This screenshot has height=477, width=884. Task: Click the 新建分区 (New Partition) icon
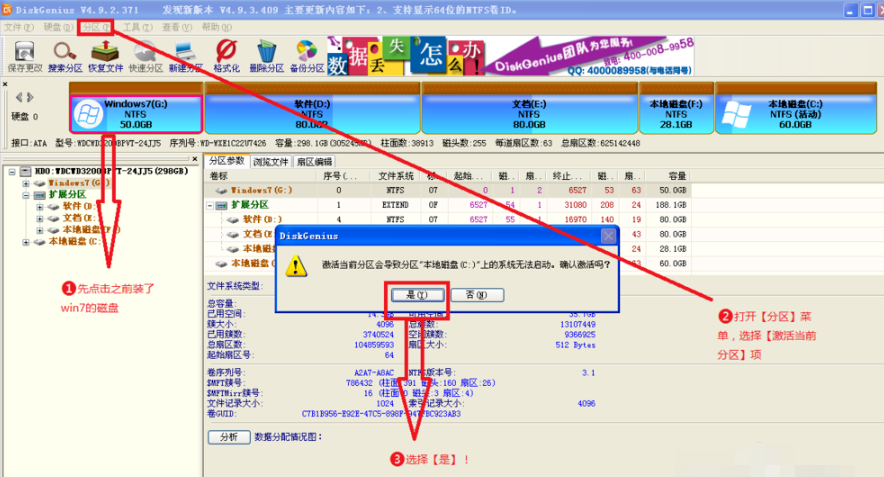pos(186,54)
